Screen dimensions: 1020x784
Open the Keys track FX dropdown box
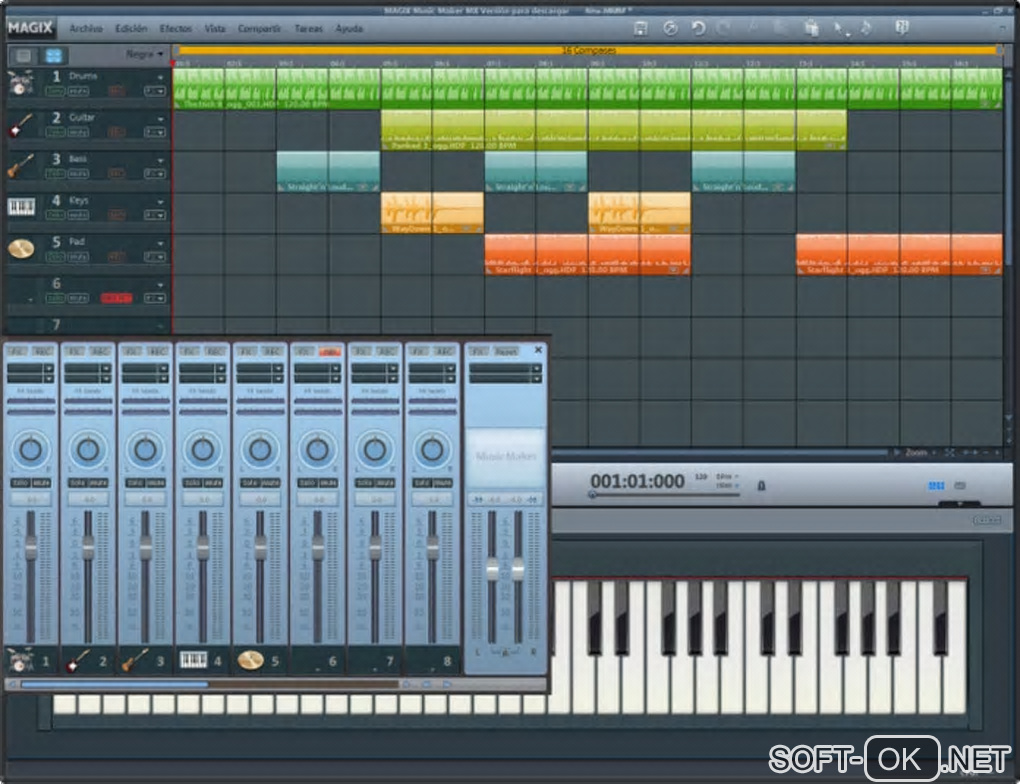(155, 215)
